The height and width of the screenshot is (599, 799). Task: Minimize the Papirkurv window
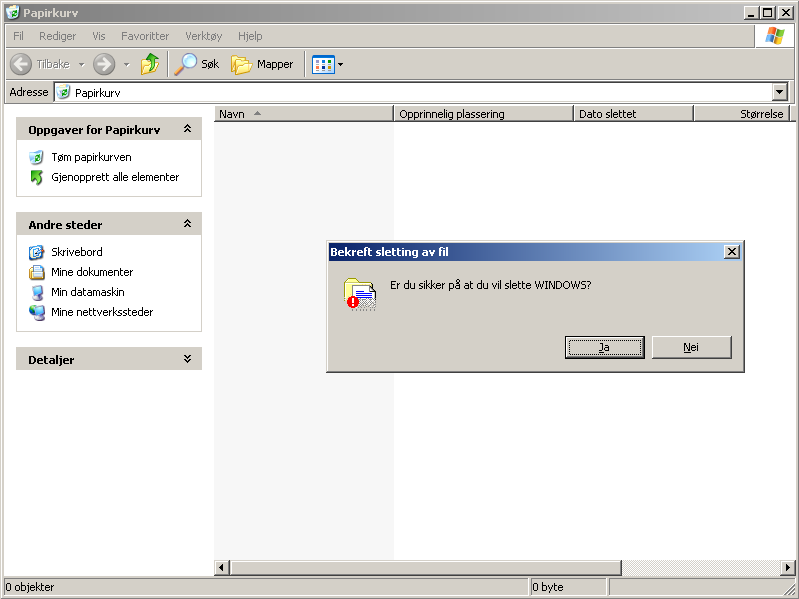(751, 13)
